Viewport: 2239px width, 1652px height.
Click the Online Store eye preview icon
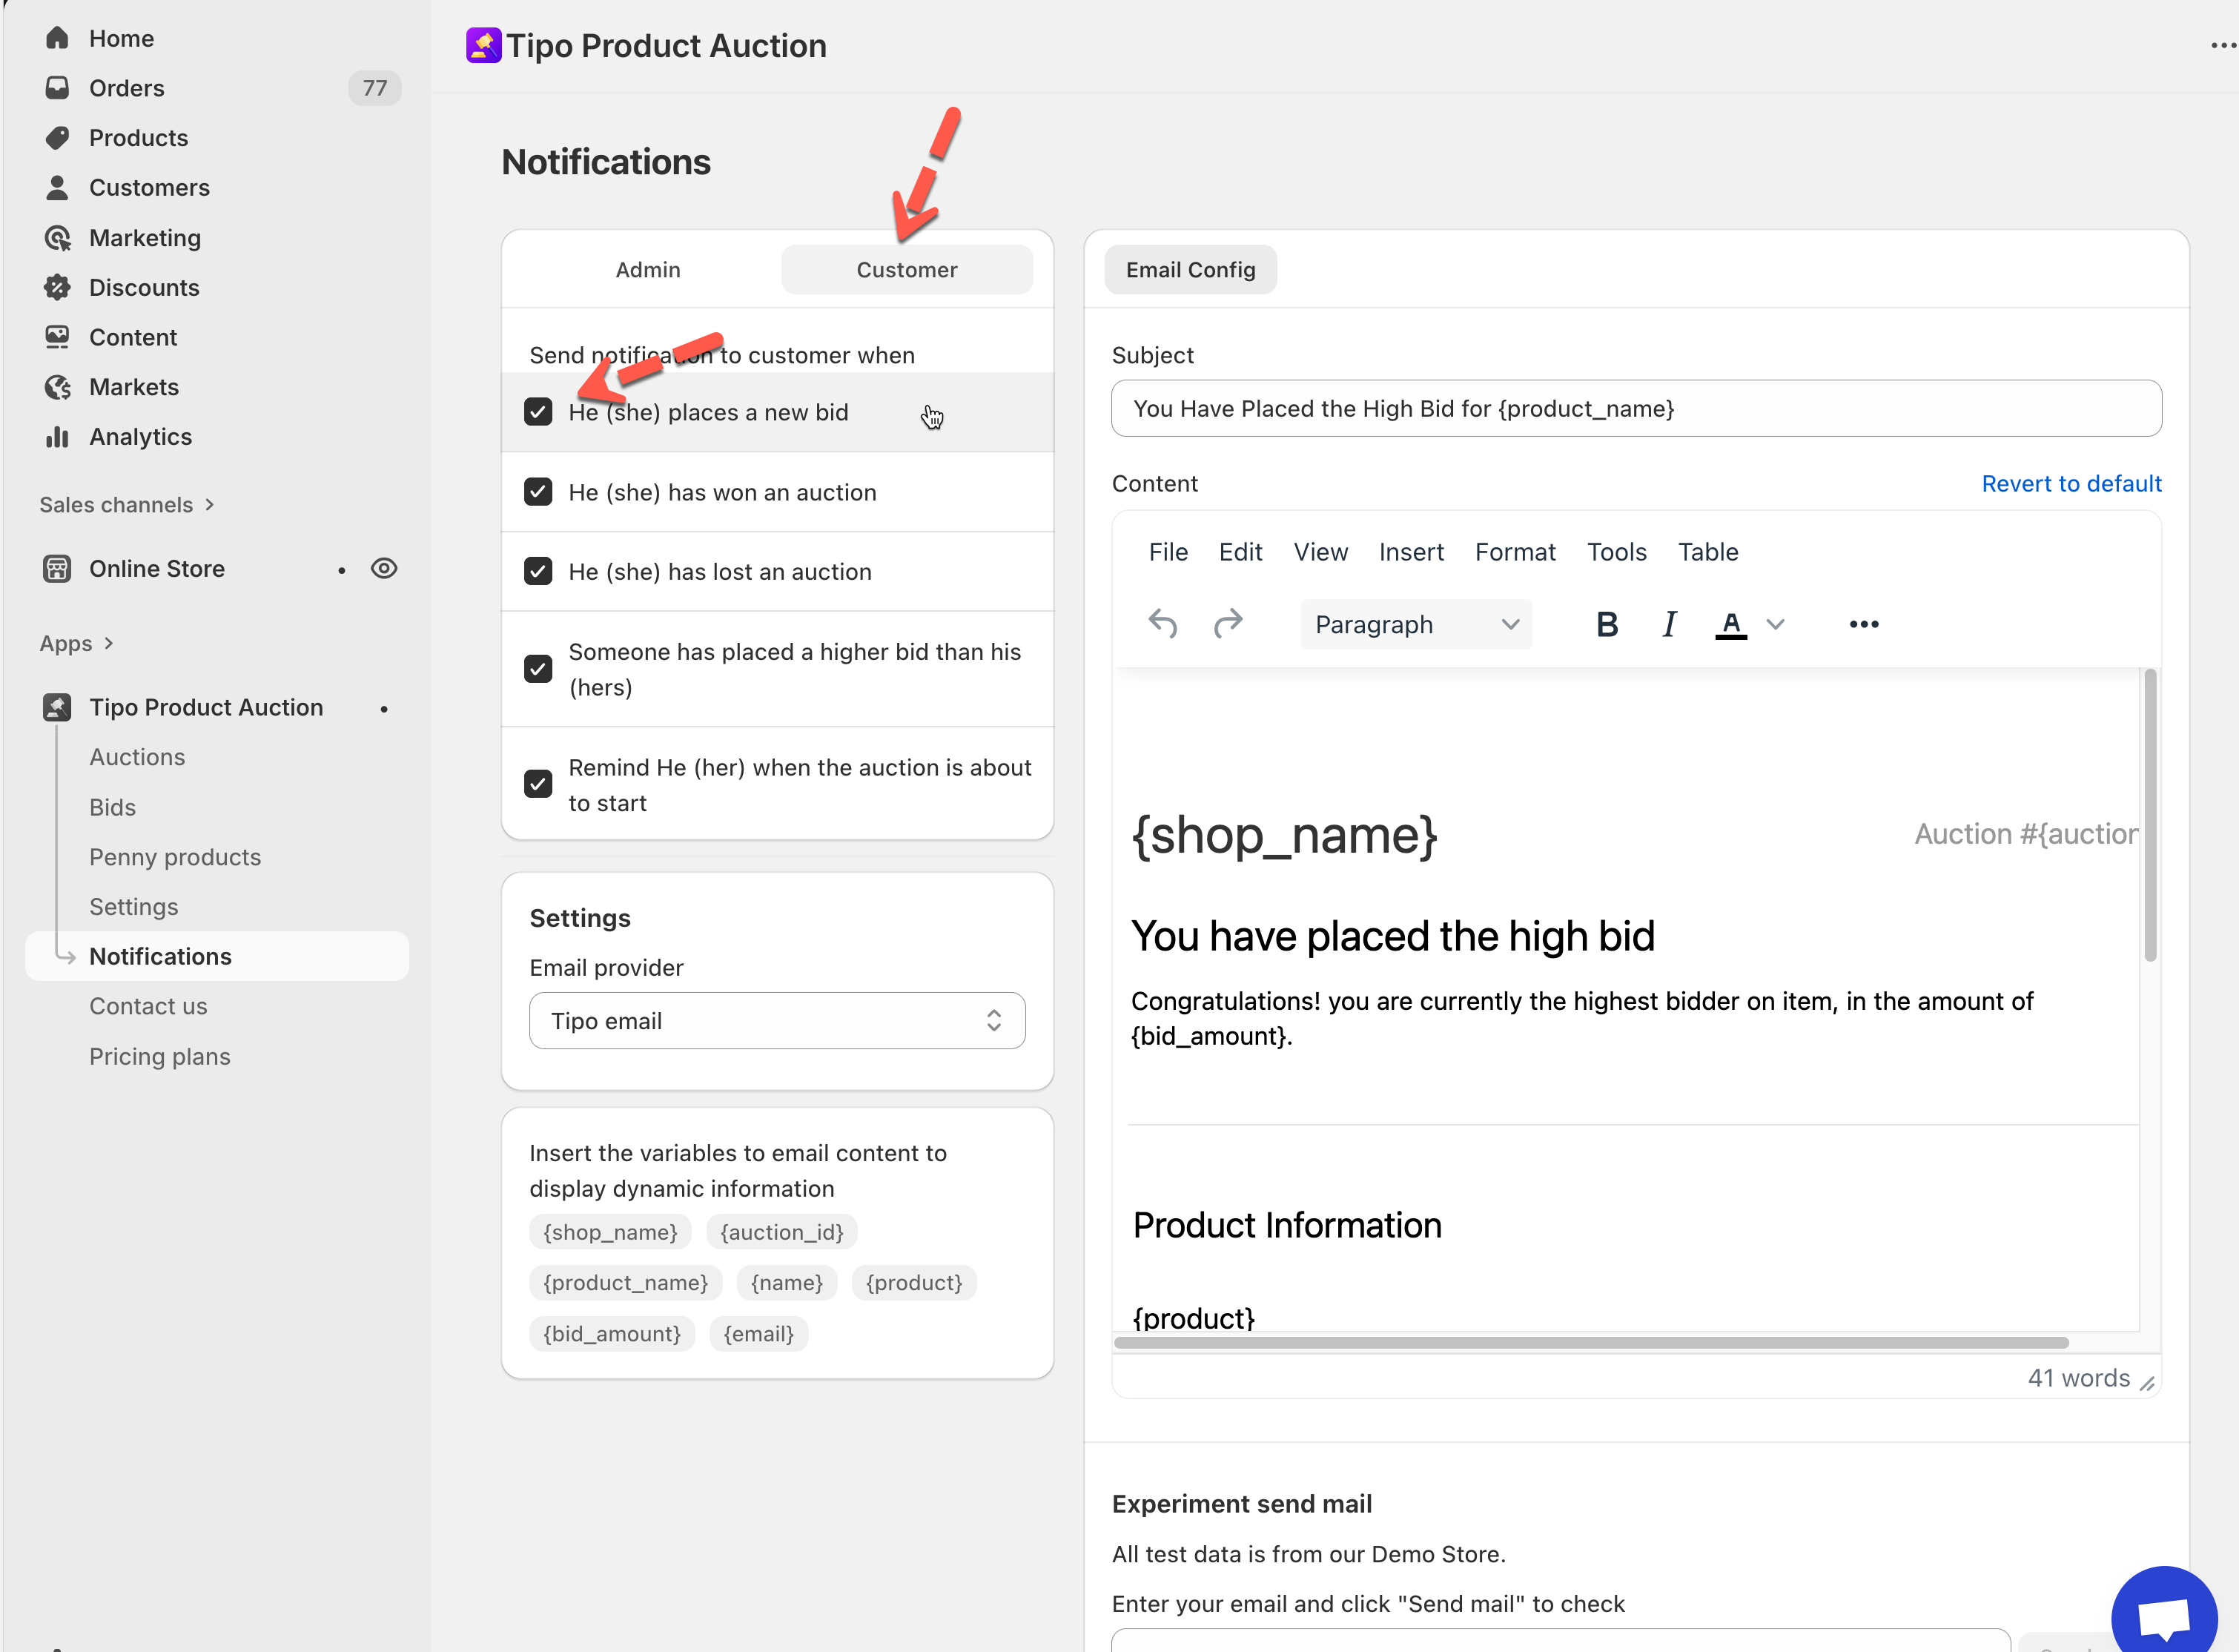(384, 568)
